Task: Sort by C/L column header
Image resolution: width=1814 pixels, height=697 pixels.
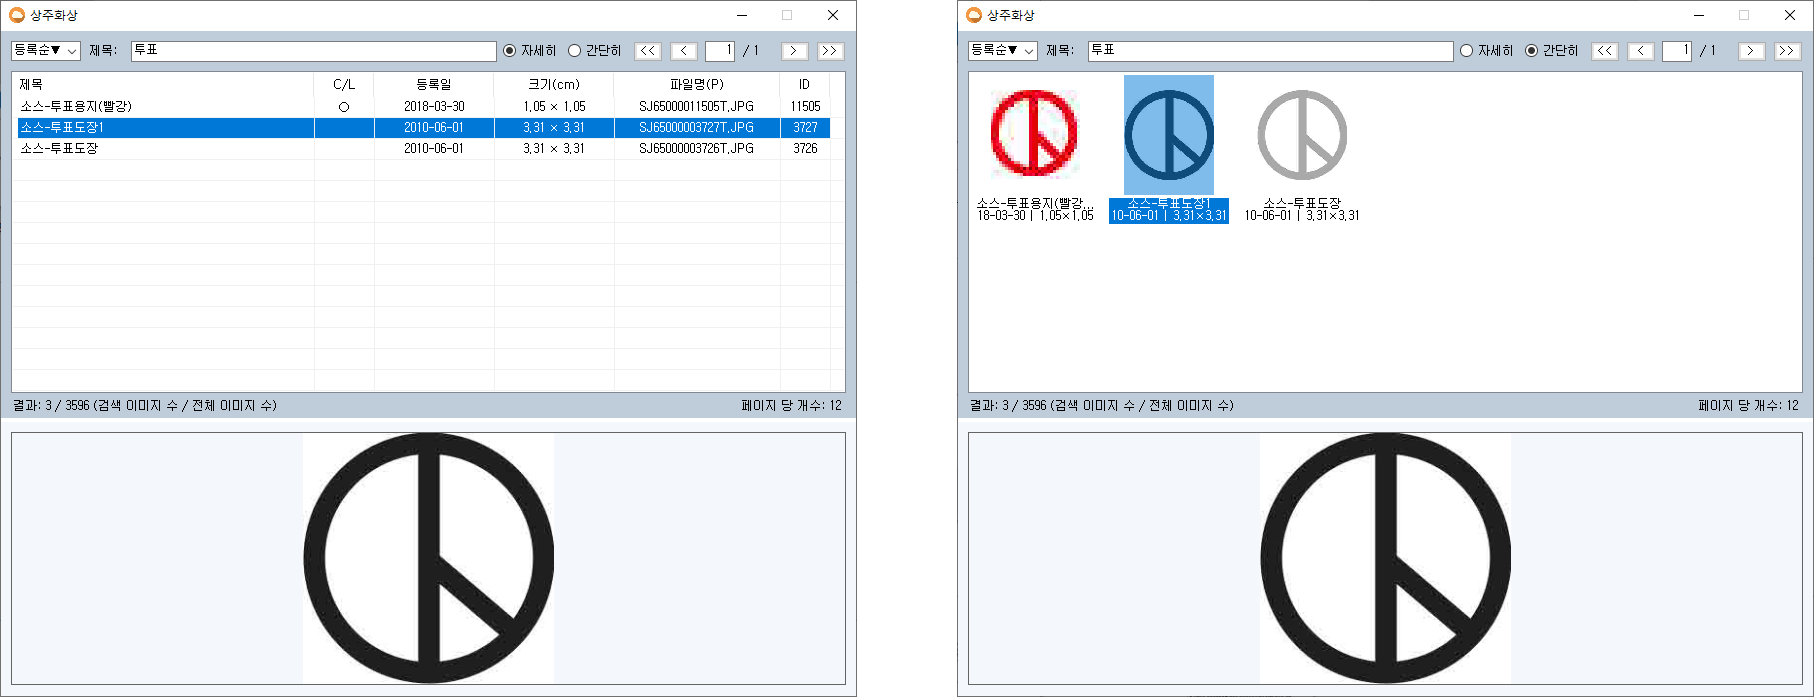Action: [x=344, y=84]
